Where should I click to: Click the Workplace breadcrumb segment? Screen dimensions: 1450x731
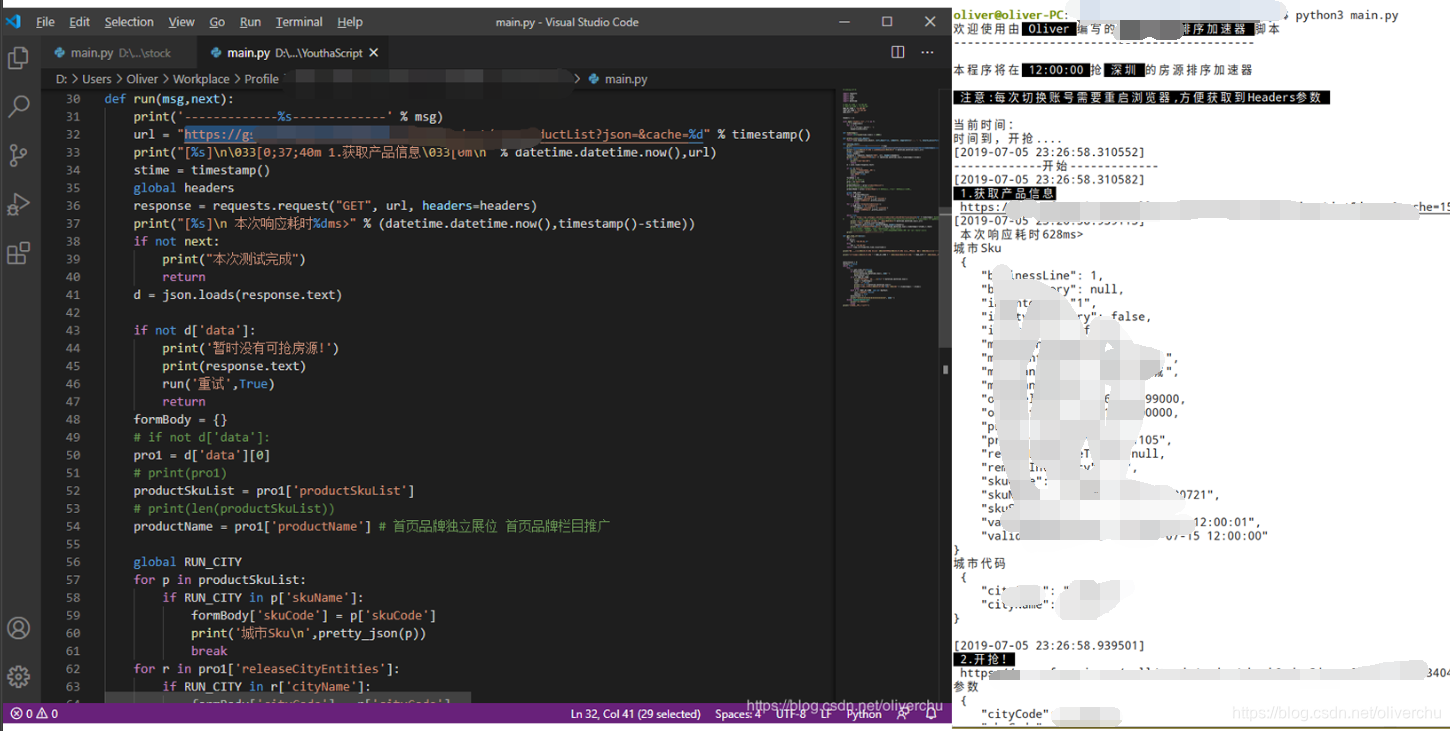click(201, 79)
